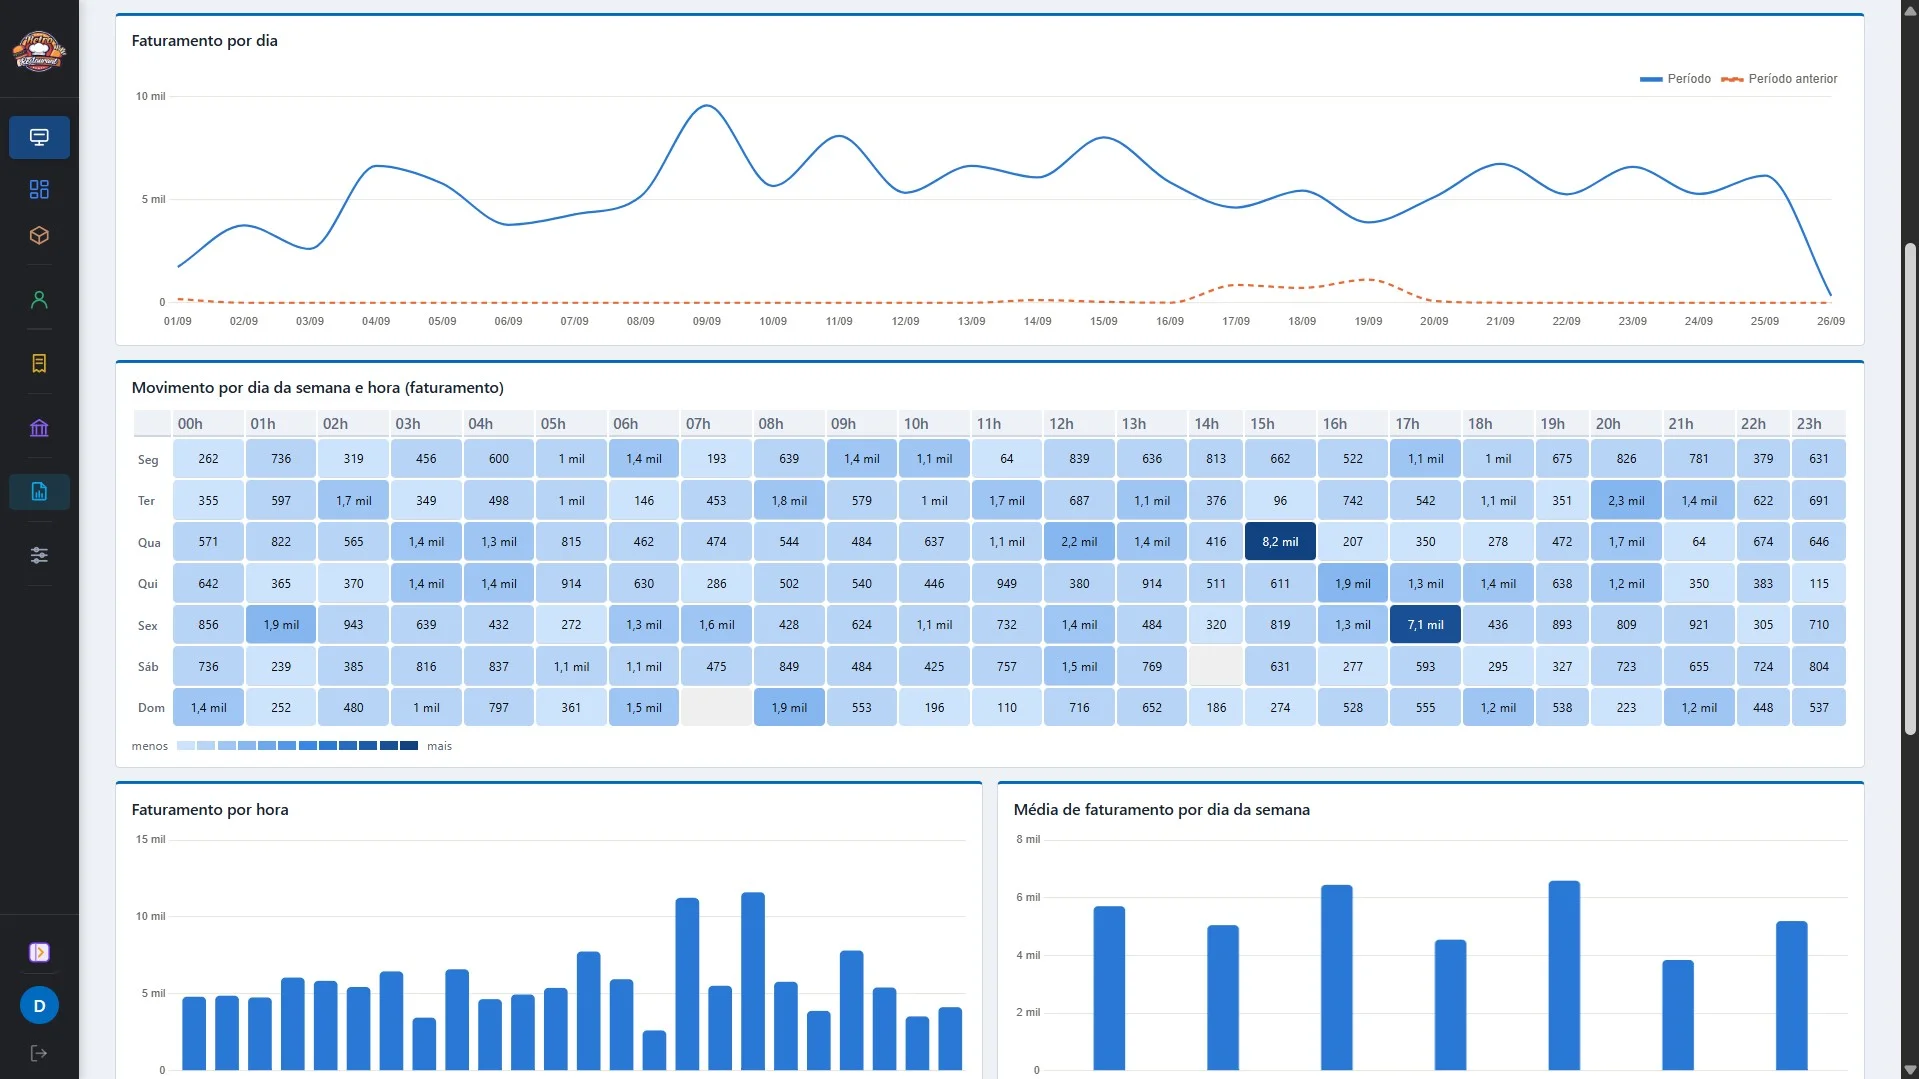Open the reports chart sidebar icon
Image resolution: width=1919 pixels, height=1079 pixels.
pyautogui.click(x=39, y=492)
